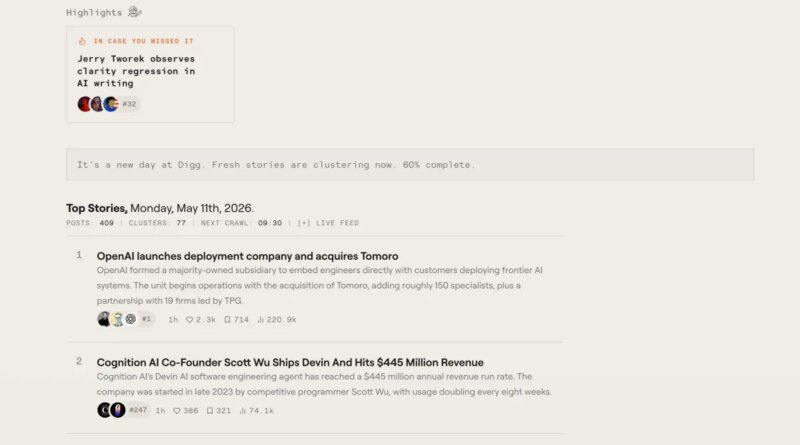The image size is (800, 445).
Task: Click the Cognition story summary paragraph
Action: point(324,384)
